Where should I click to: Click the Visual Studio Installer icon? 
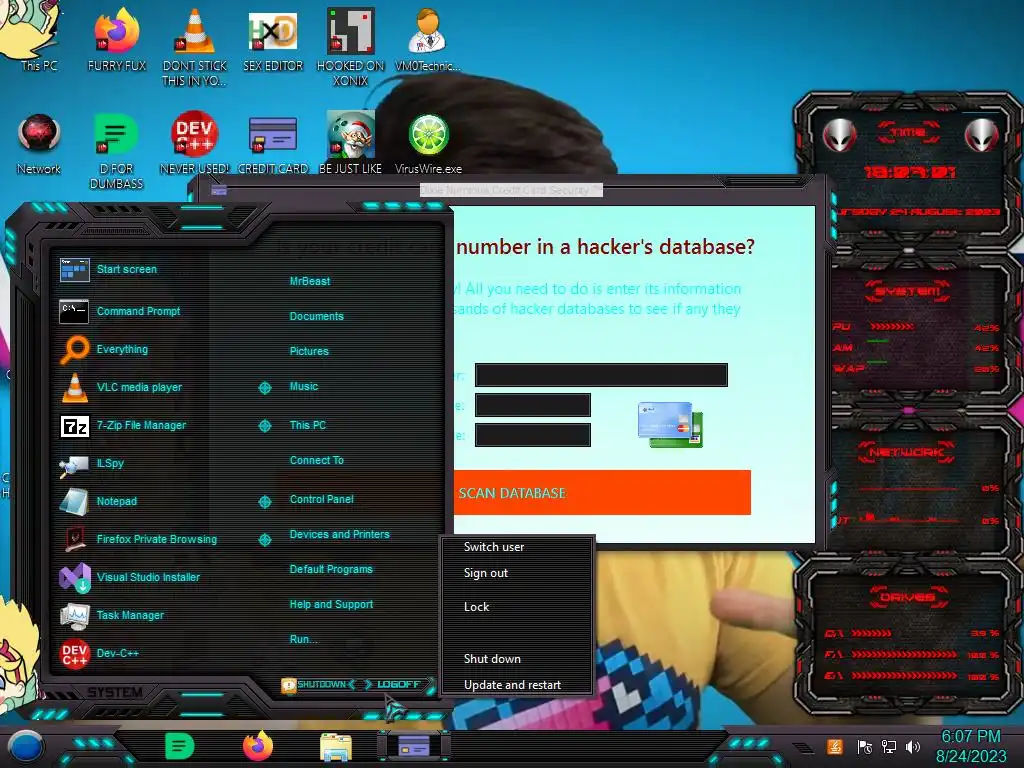click(x=74, y=577)
